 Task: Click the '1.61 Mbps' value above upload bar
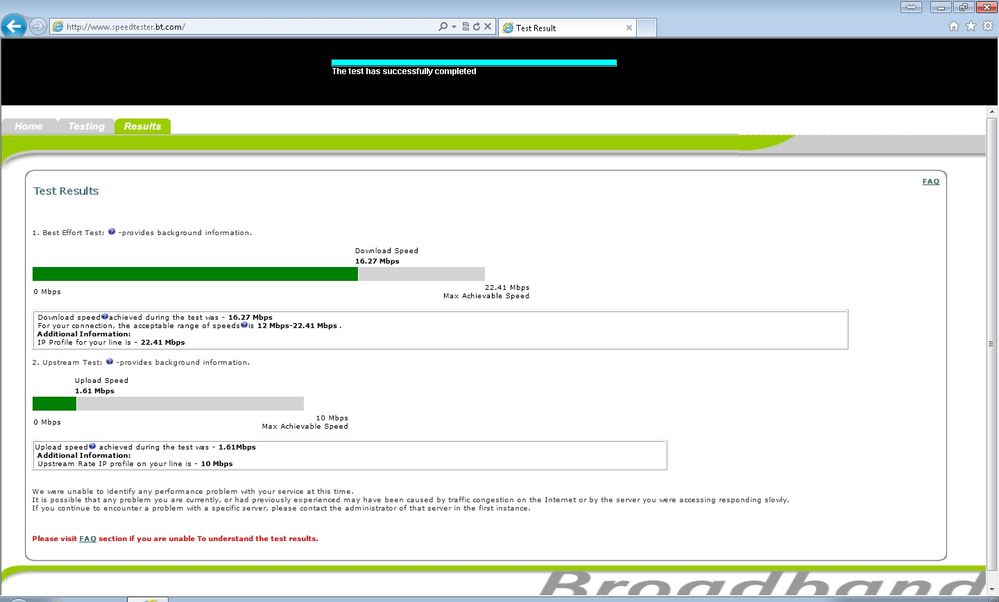pyautogui.click(x=94, y=391)
